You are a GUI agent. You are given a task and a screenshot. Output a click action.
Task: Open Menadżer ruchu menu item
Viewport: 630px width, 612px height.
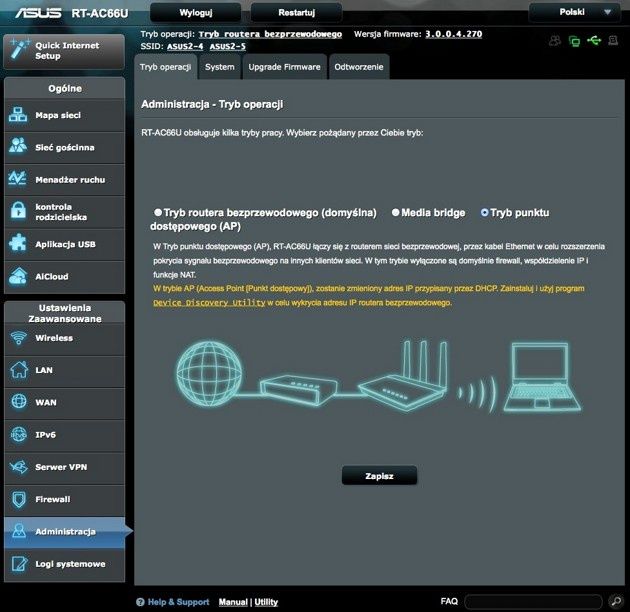64,180
